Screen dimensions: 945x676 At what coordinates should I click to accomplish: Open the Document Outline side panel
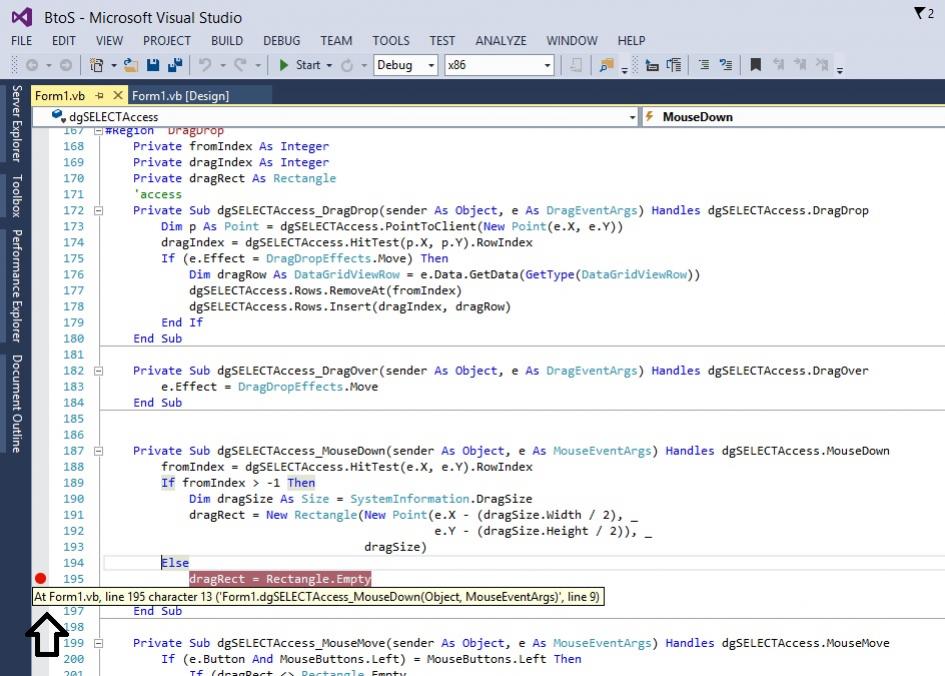(16, 403)
